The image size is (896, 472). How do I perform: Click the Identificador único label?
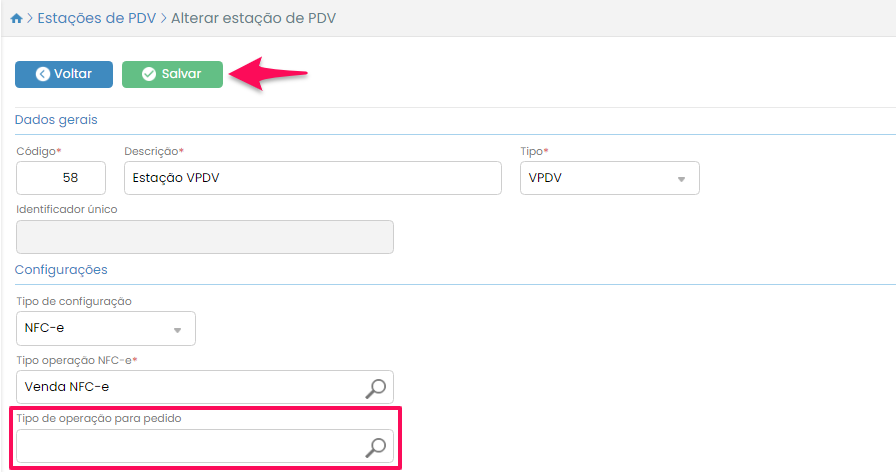67,210
